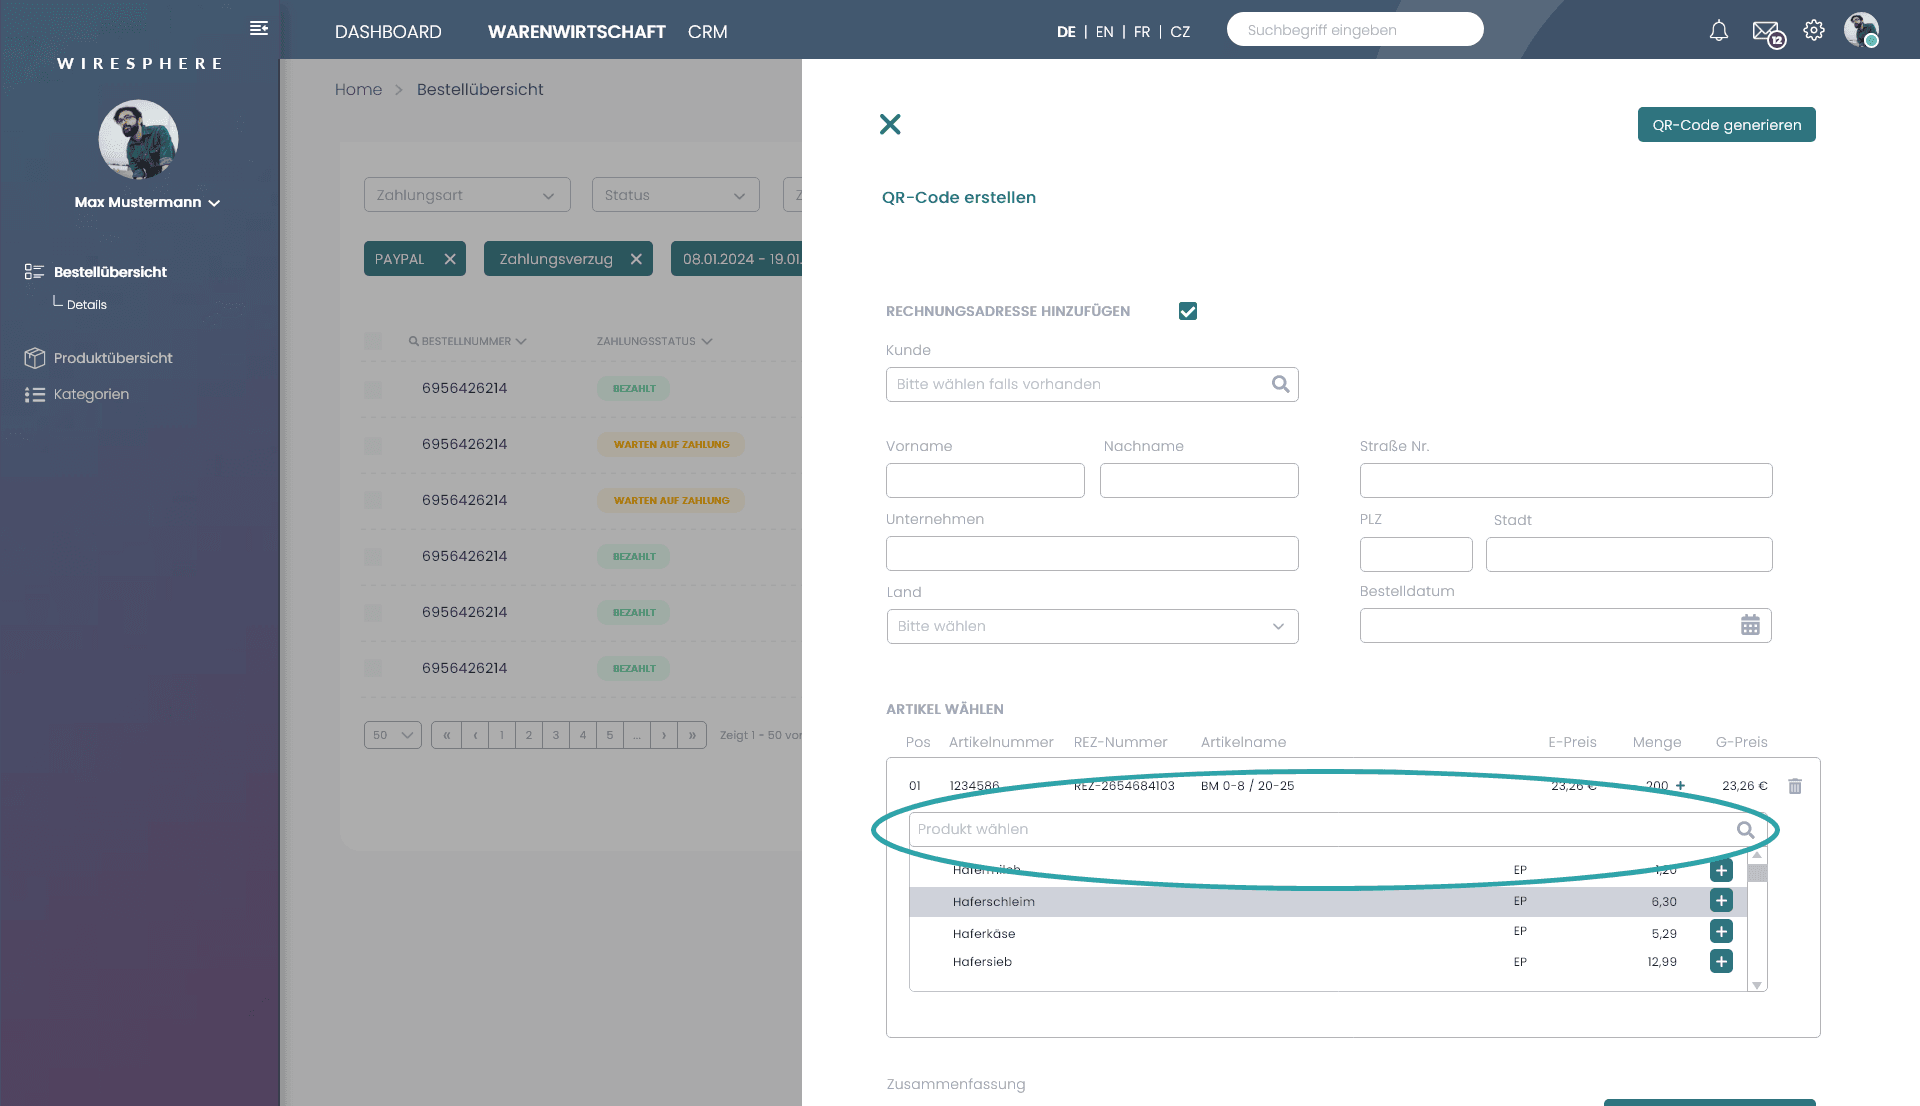The height and width of the screenshot is (1106, 1920).
Task: Open the Zahlungsart dropdown filter
Action: tap(467, 195)
